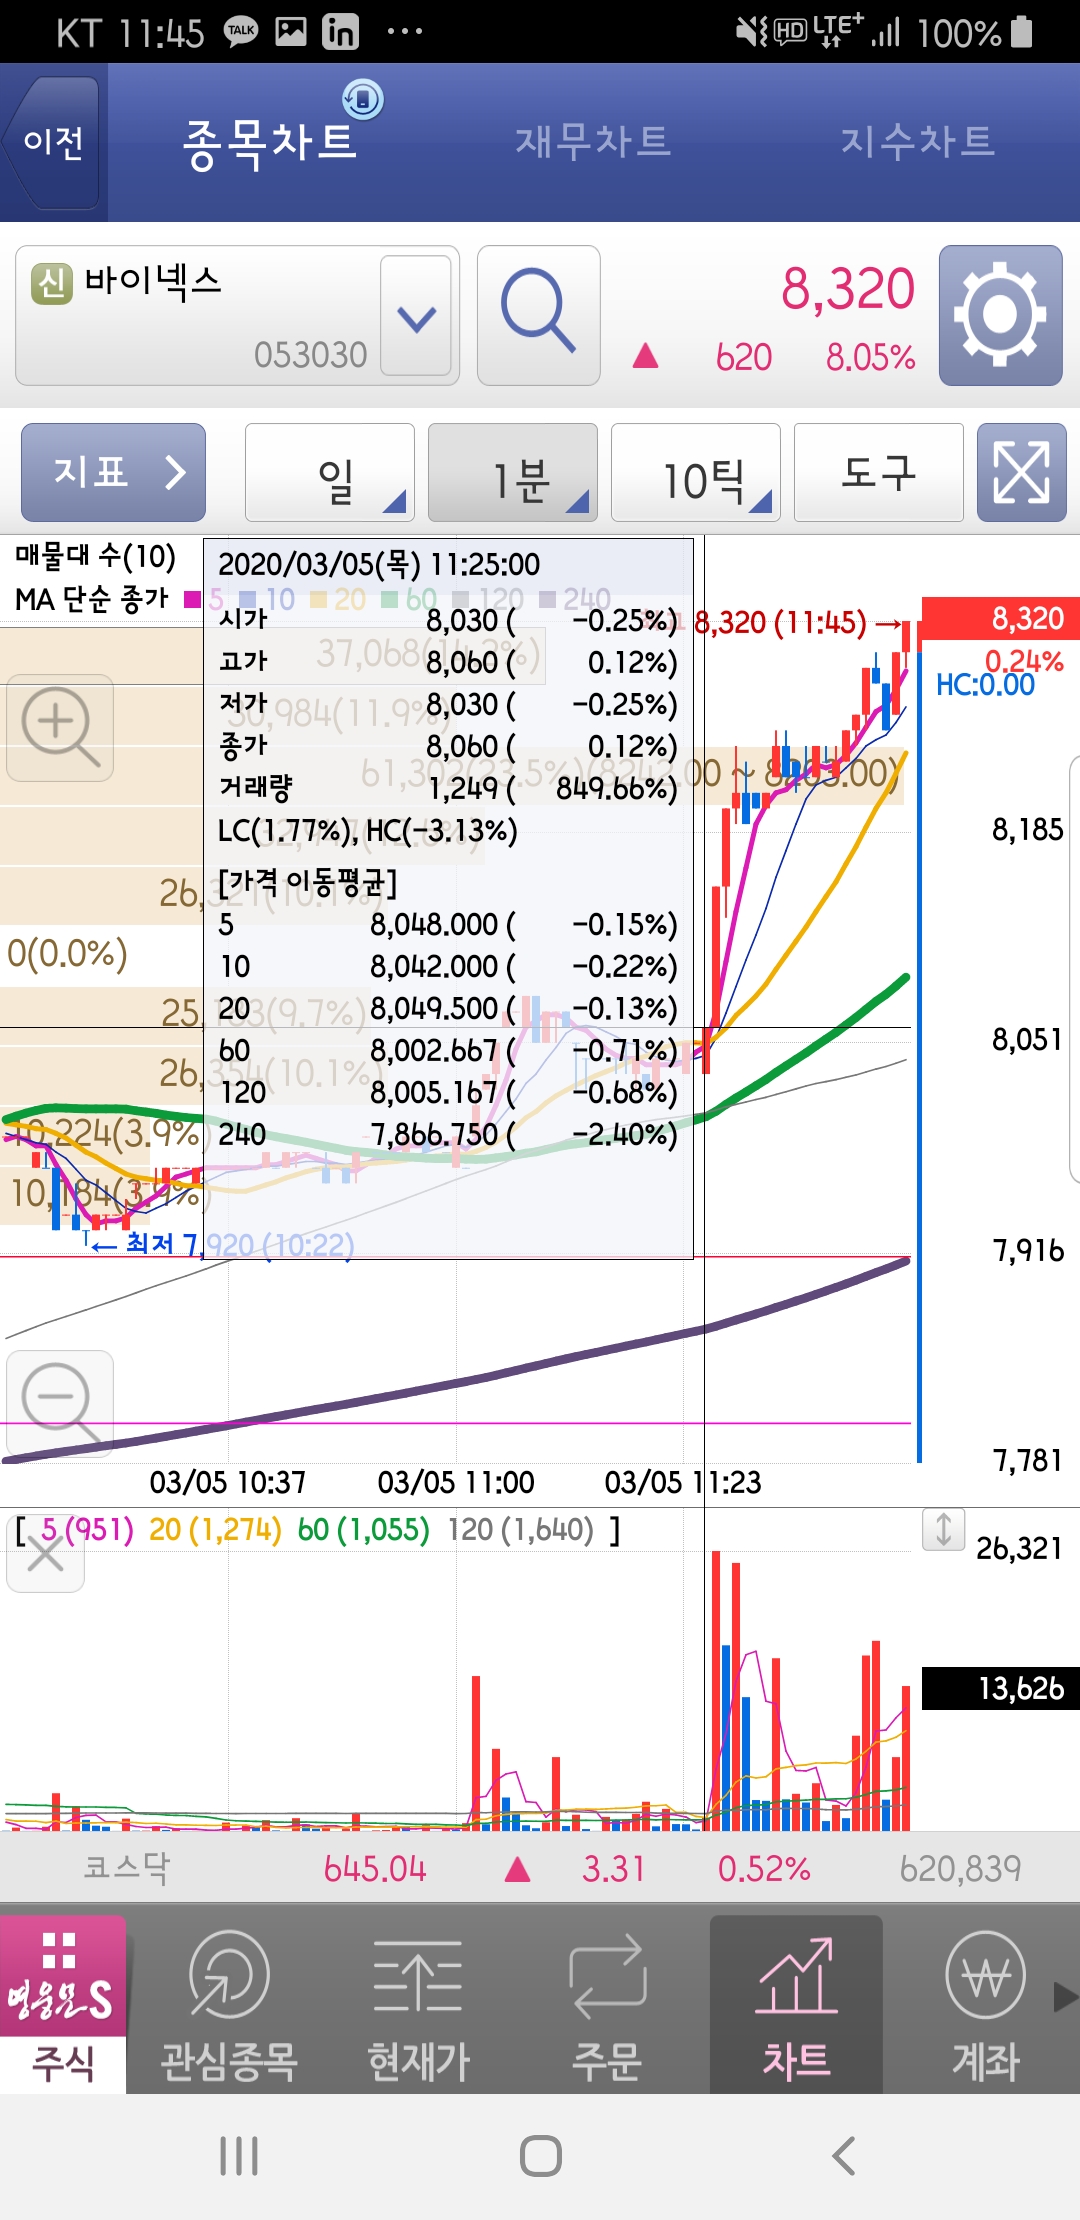This screenshot has height=2220, width=1080.
Task: Switch to the 종목차트 tab
Action: 270,142
